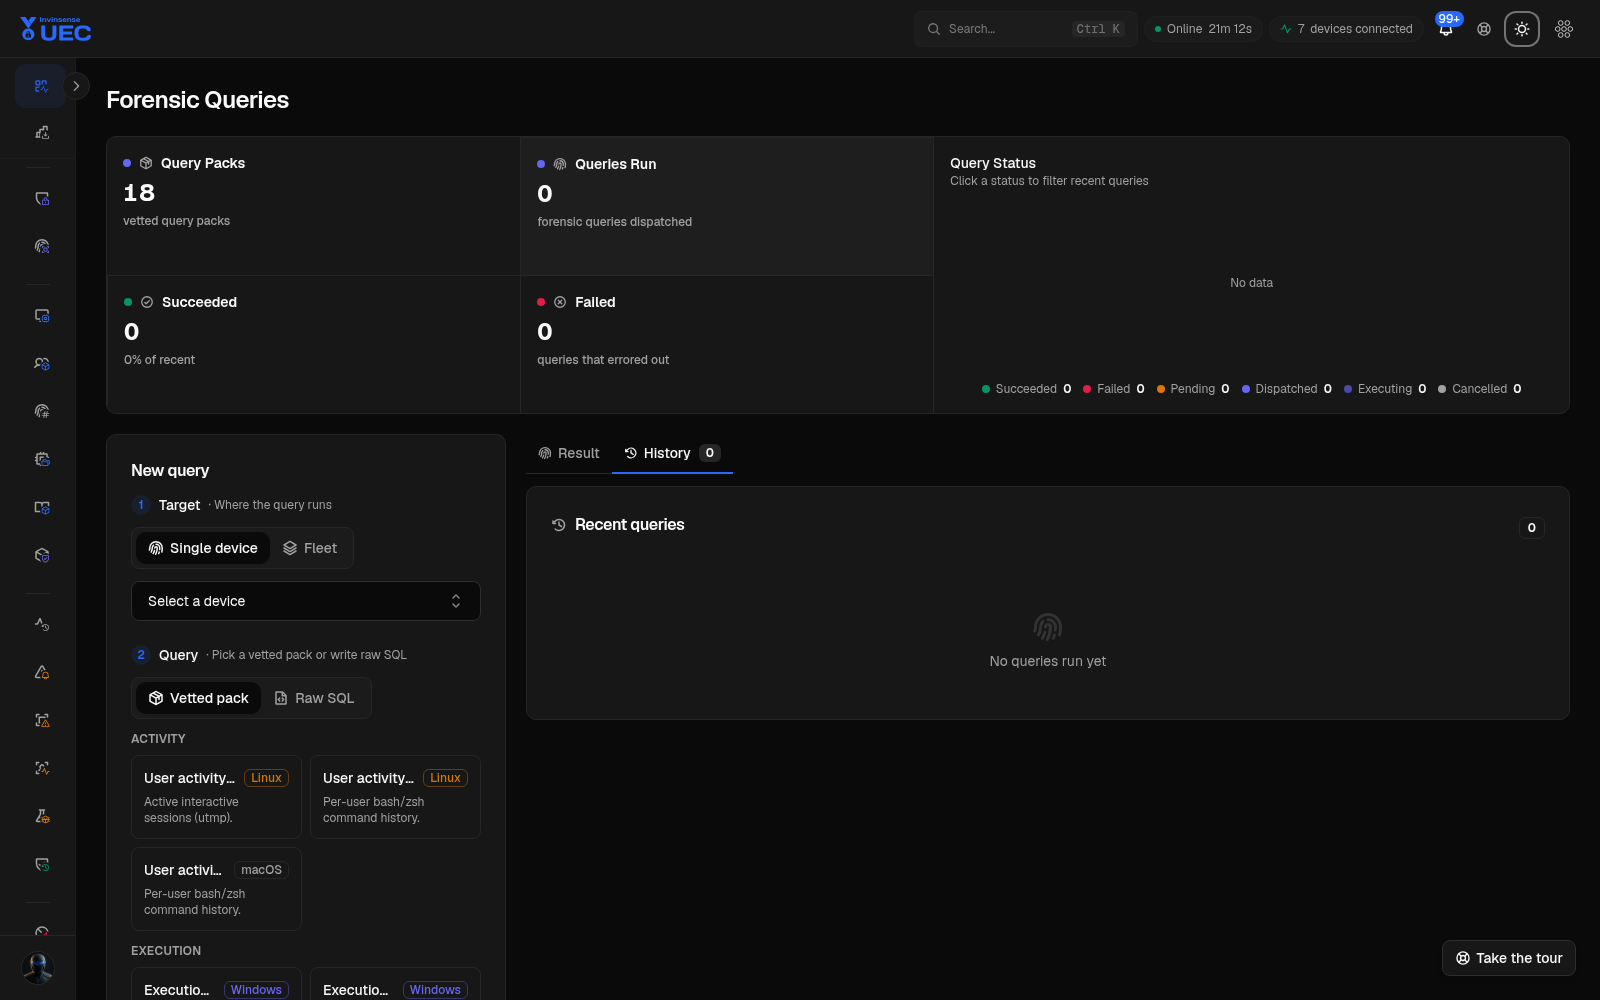
Task: Select the Vetted pack query option
Action: (198, 698)
